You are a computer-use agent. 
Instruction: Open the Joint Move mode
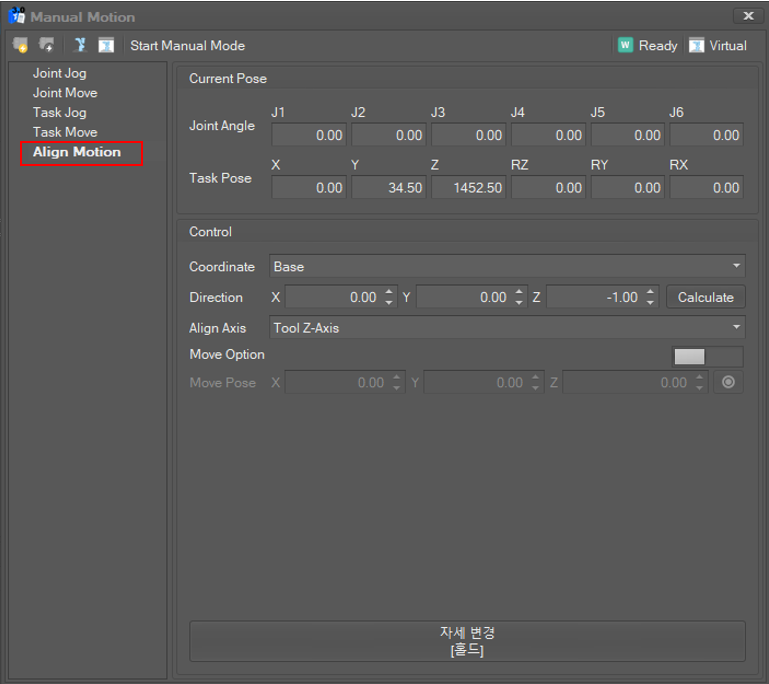pos(65,93)
